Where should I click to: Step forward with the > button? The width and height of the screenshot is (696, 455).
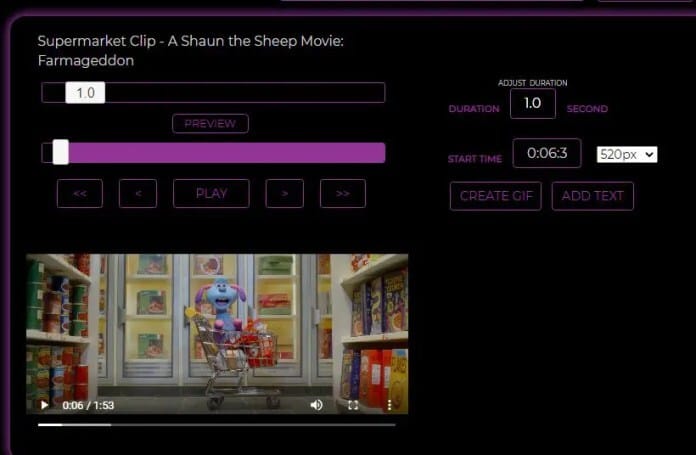pos(285,194)
